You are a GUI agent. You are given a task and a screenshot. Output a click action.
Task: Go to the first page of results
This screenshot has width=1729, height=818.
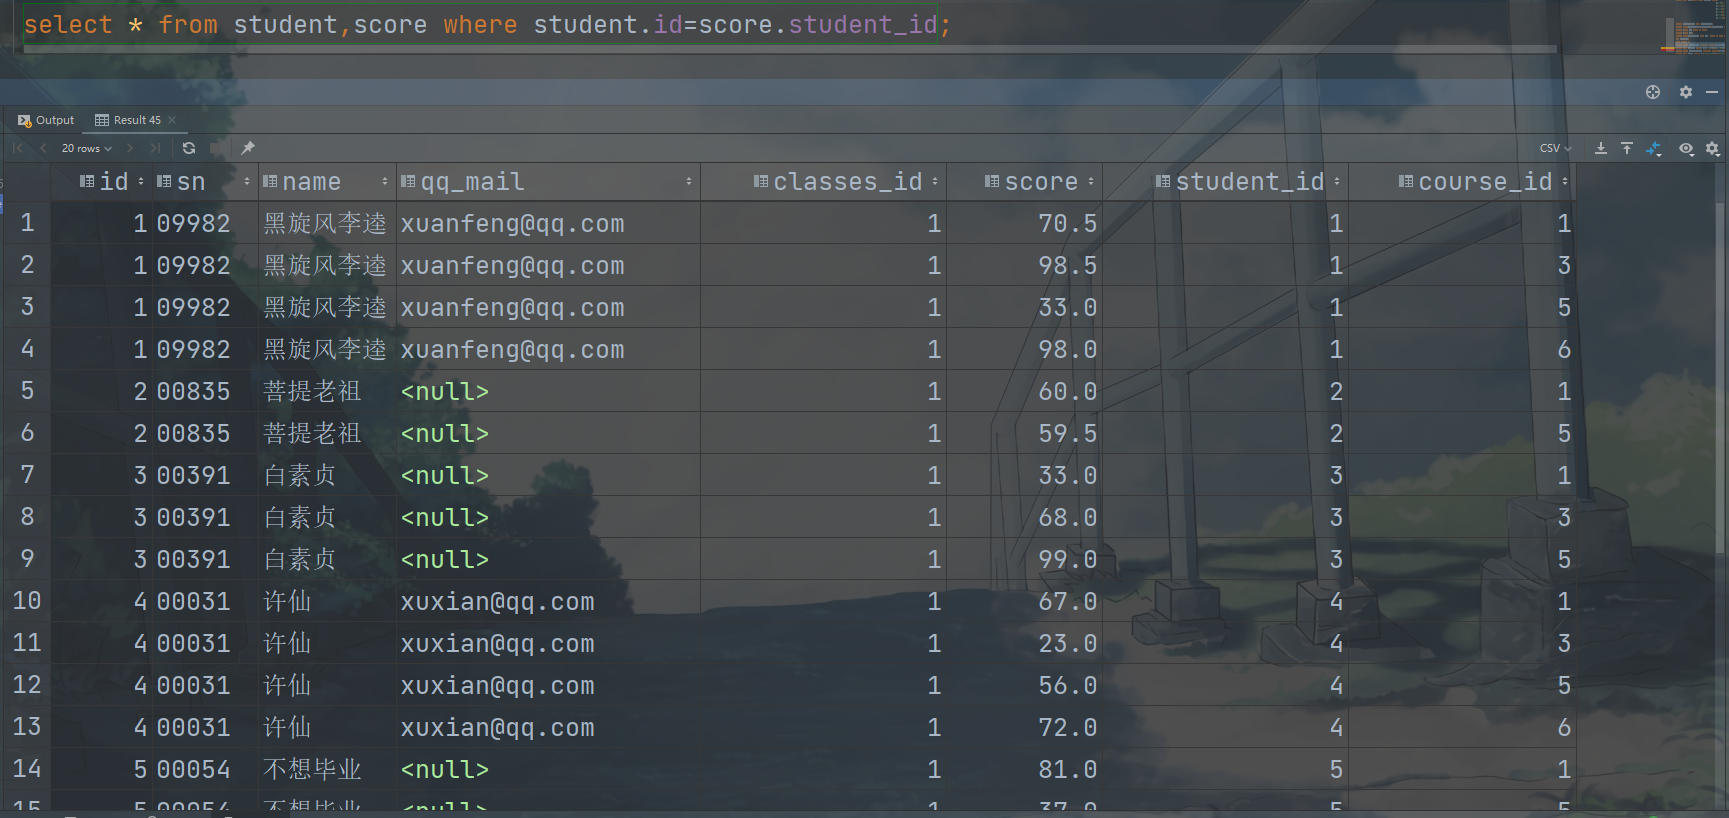click(x=18, y=148)
